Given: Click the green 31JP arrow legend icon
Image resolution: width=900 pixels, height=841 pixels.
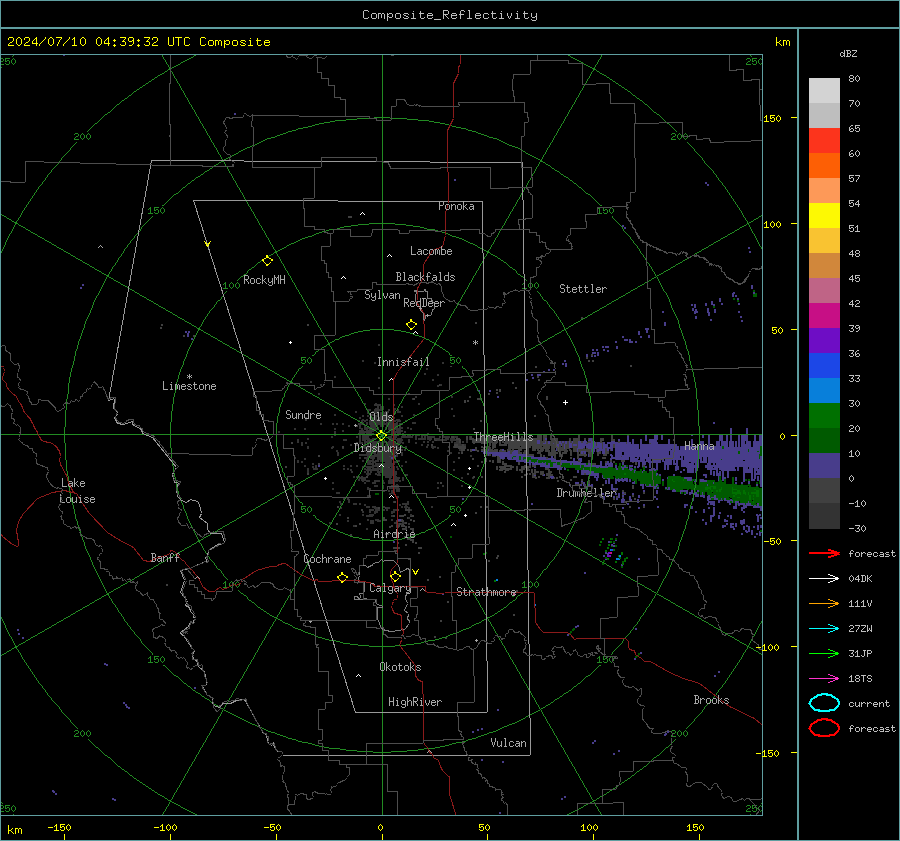Looking at the screenshot, I should pyautogui.click(x=824, y=653).
